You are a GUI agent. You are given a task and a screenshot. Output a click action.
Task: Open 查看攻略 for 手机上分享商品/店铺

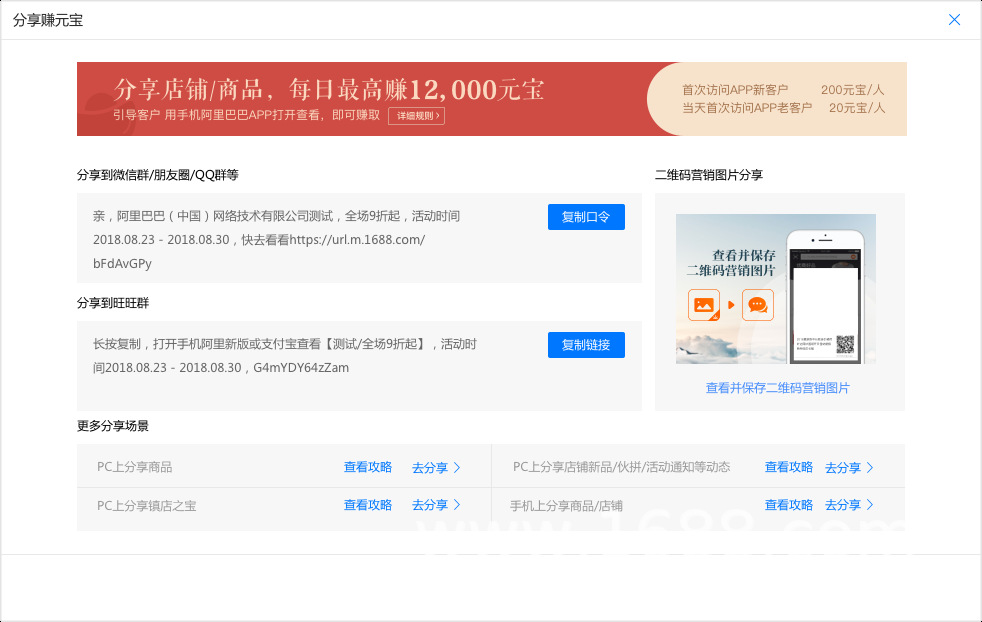[788, 505]
